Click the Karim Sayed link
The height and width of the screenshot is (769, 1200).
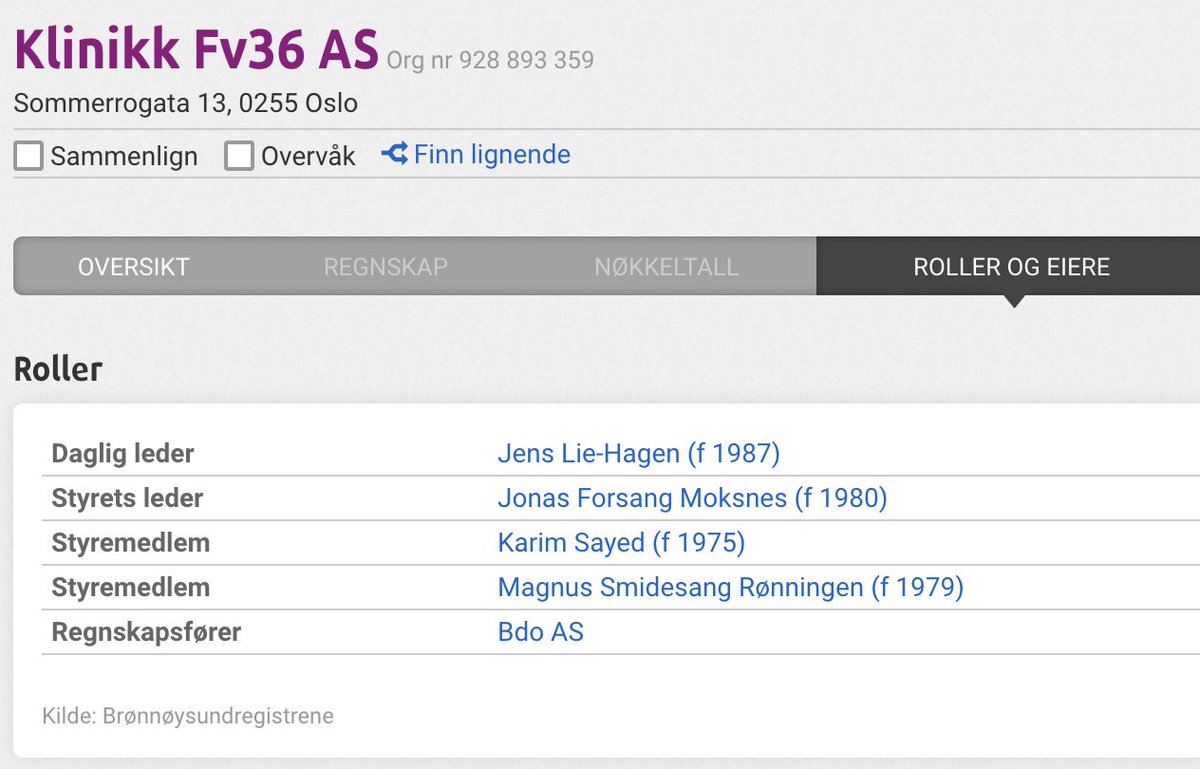[x=621, y=543]
